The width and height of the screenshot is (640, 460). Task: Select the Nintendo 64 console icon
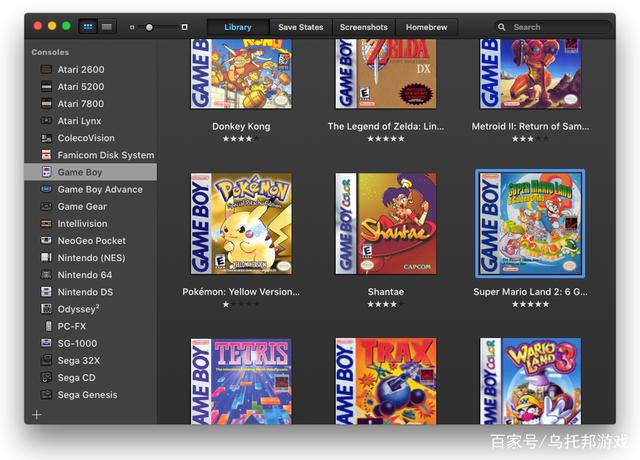[47, 275]
